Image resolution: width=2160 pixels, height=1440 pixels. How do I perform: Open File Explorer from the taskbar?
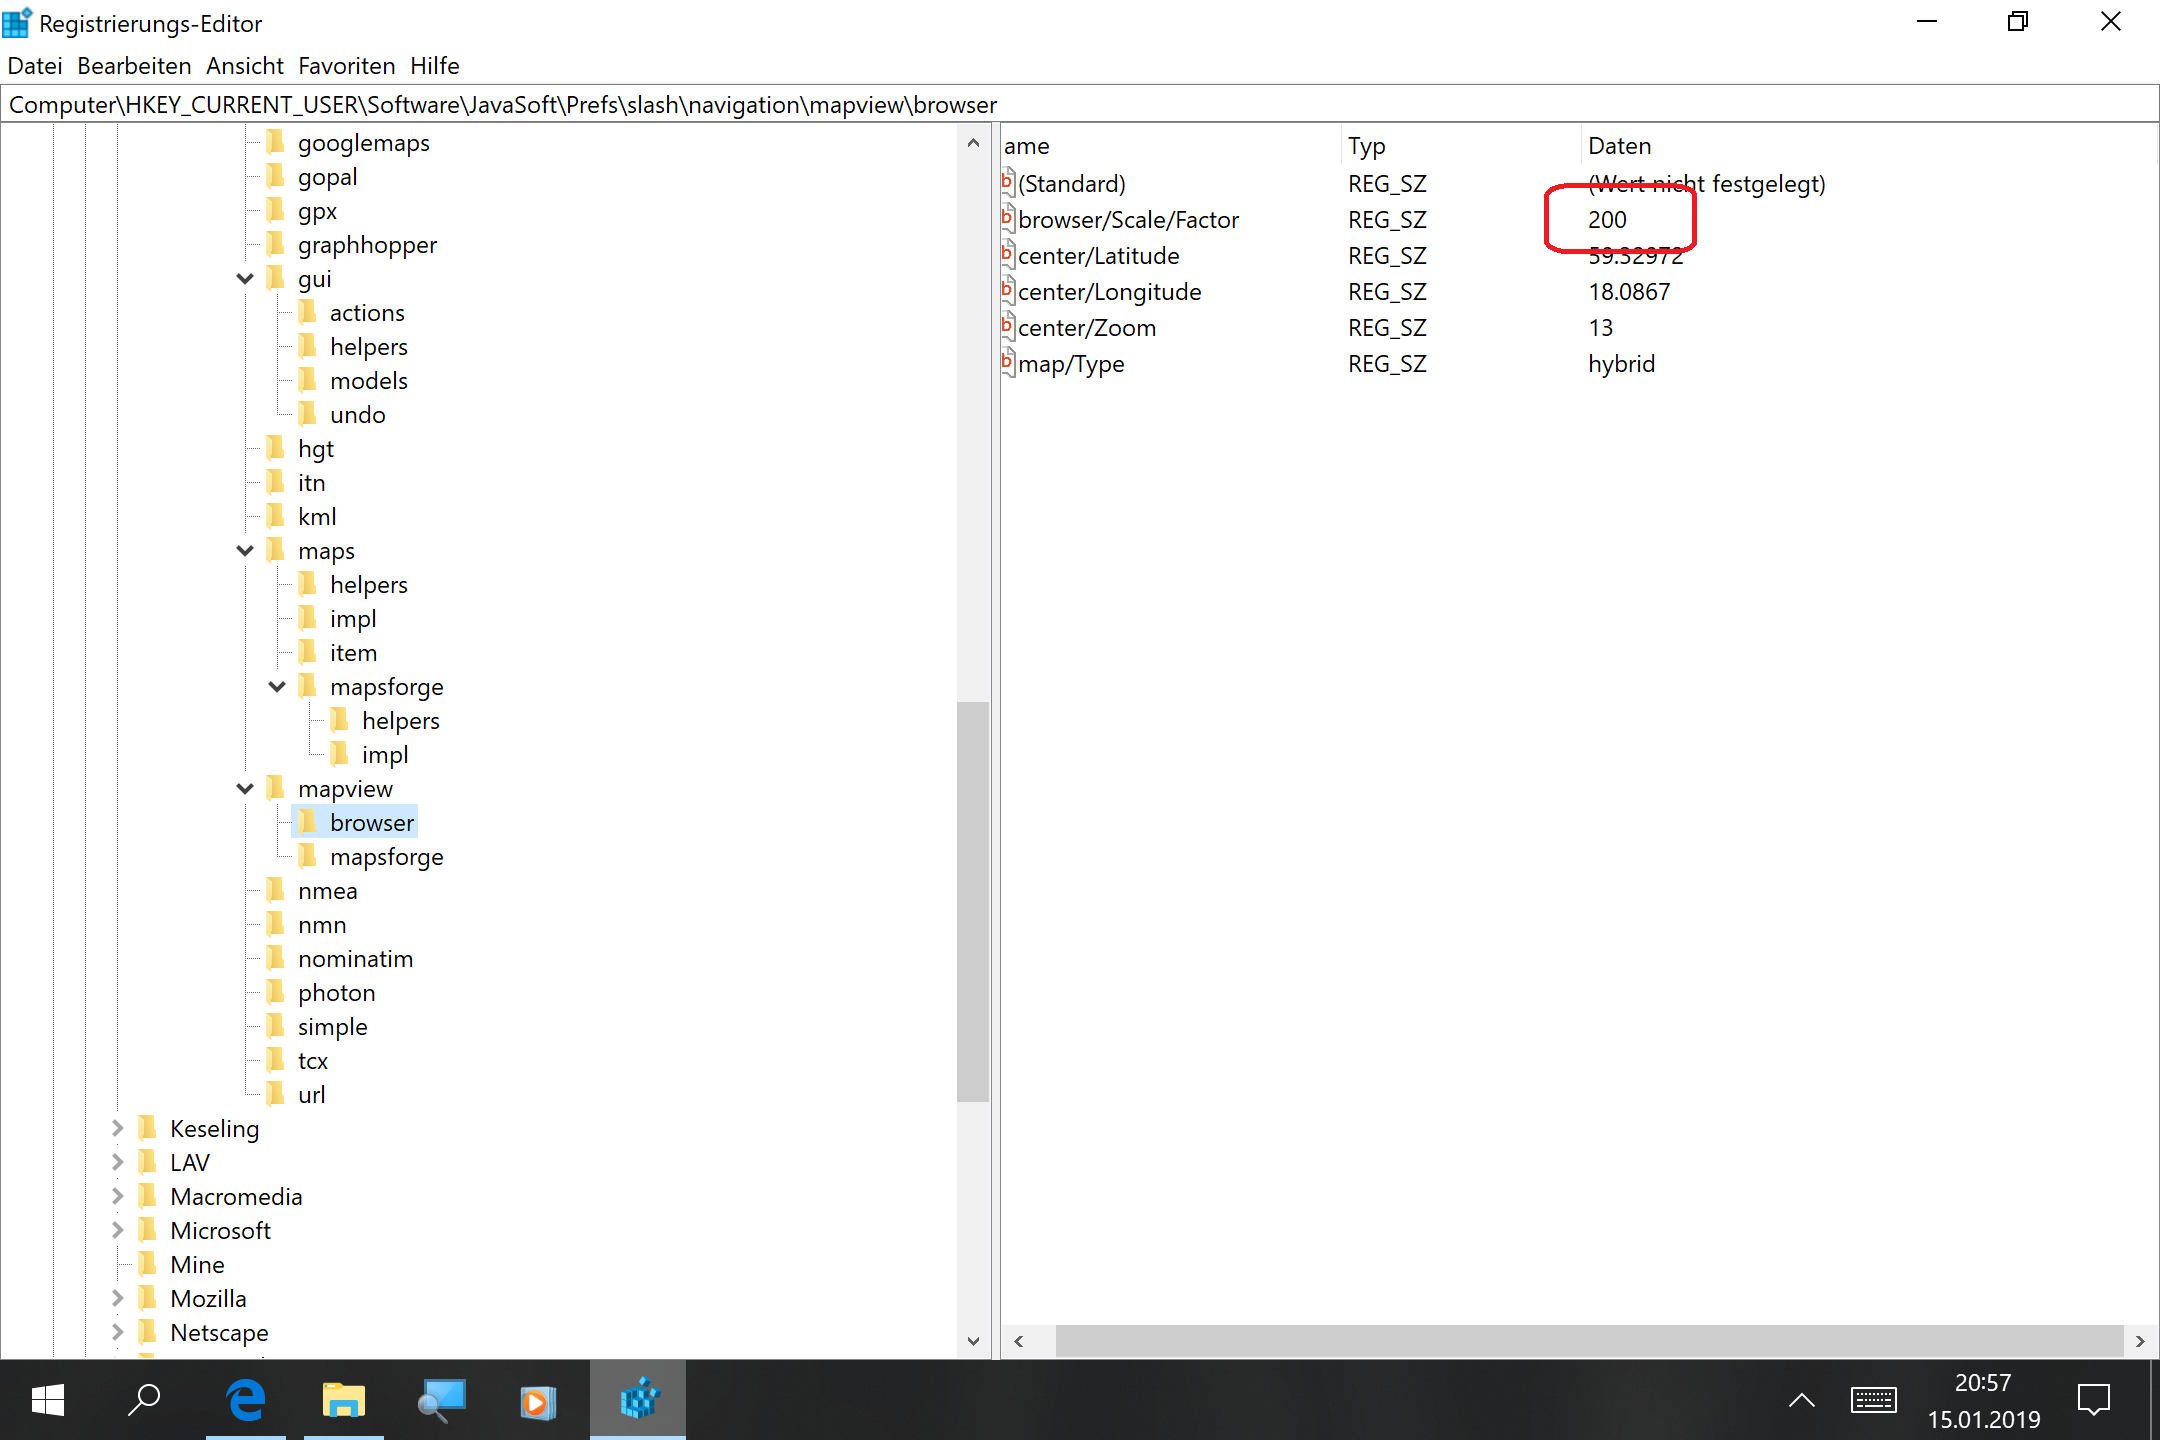(343, 1400)
